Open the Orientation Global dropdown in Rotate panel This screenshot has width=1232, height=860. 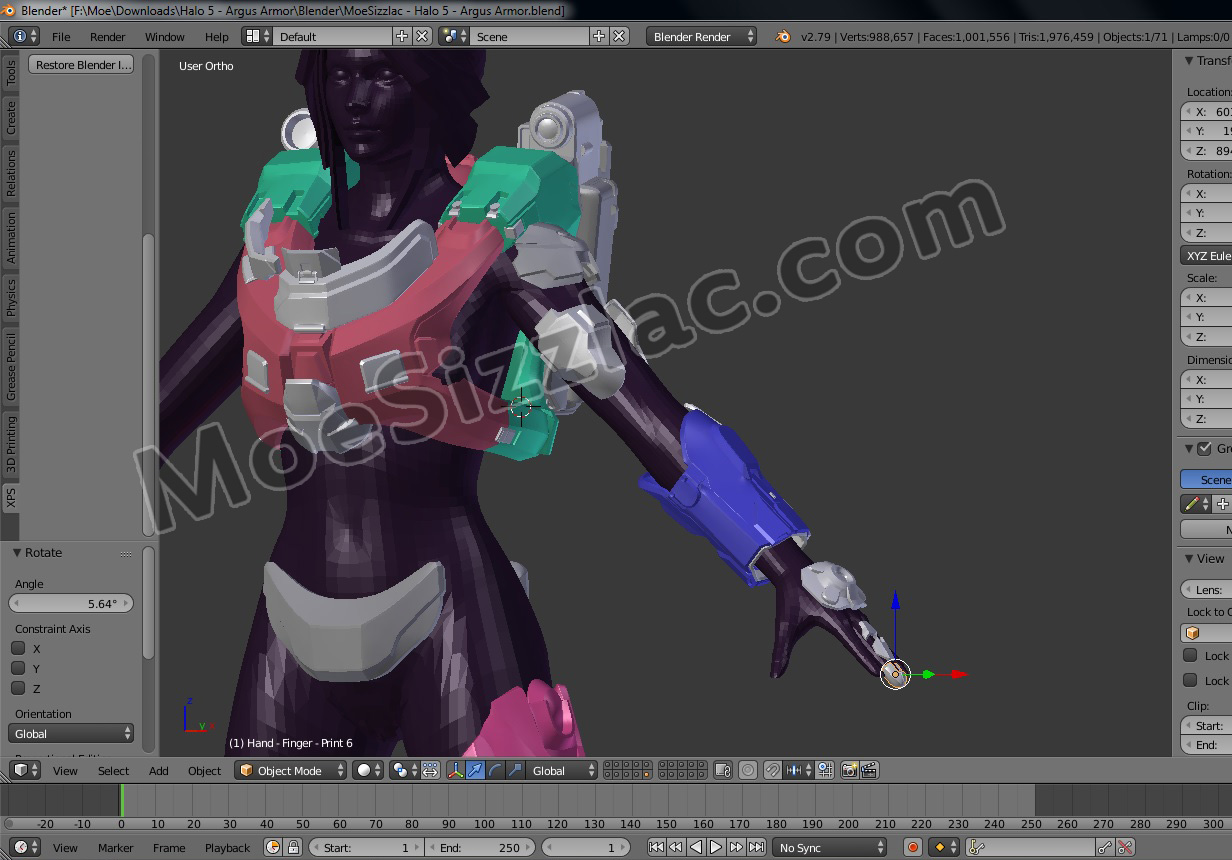pyautogui.click(x=71, y=733)
